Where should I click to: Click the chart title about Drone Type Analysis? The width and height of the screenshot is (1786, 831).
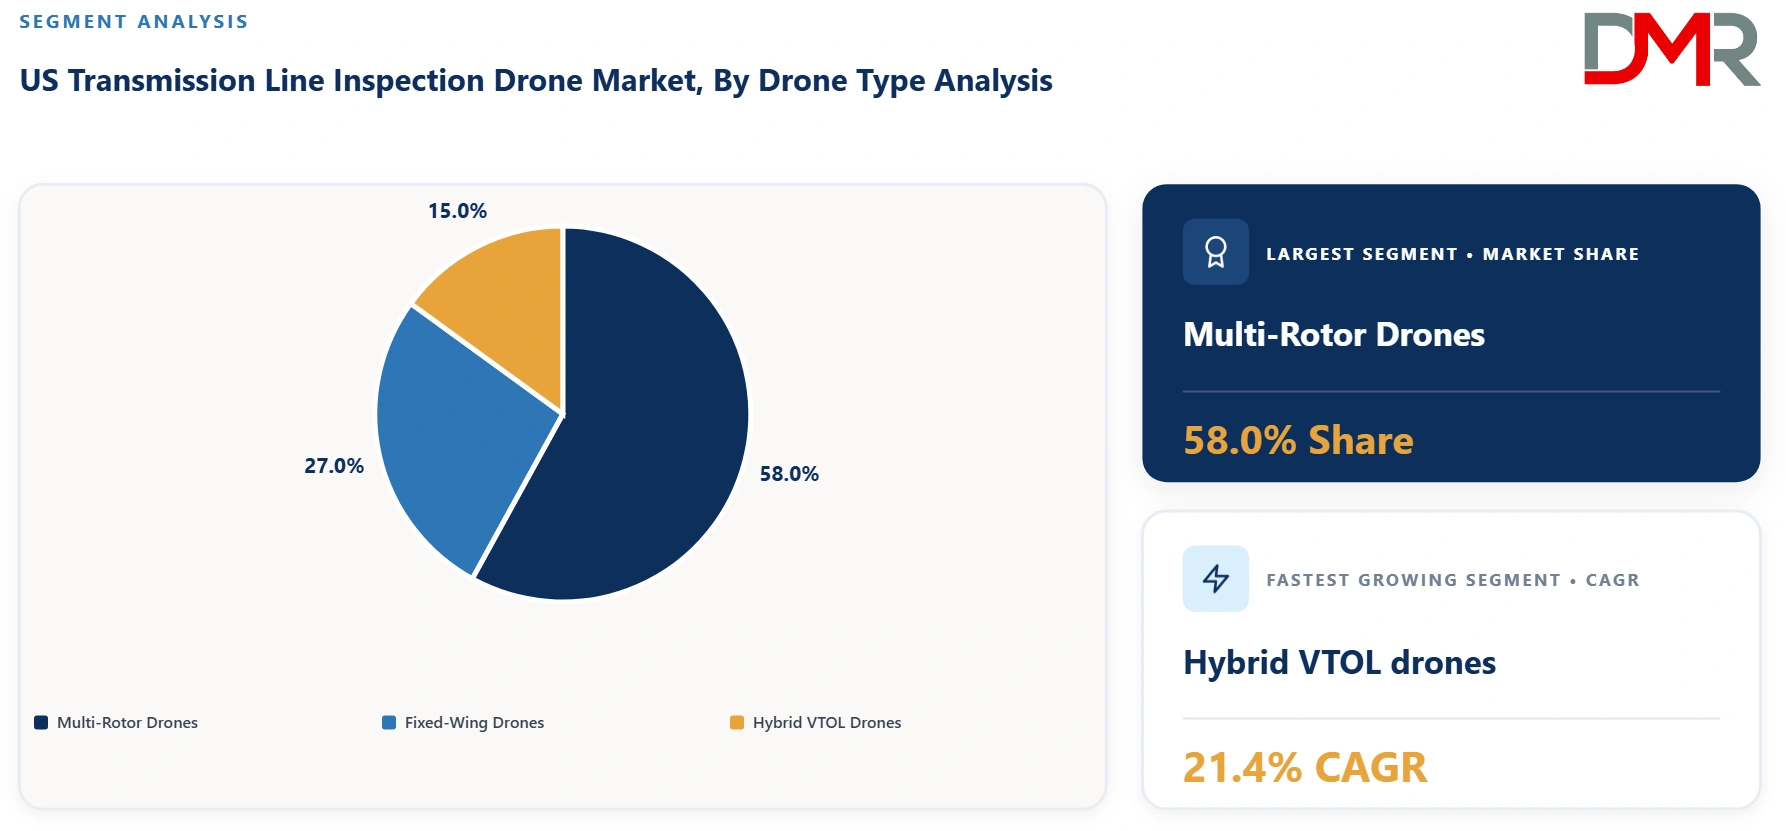[536, 80]
